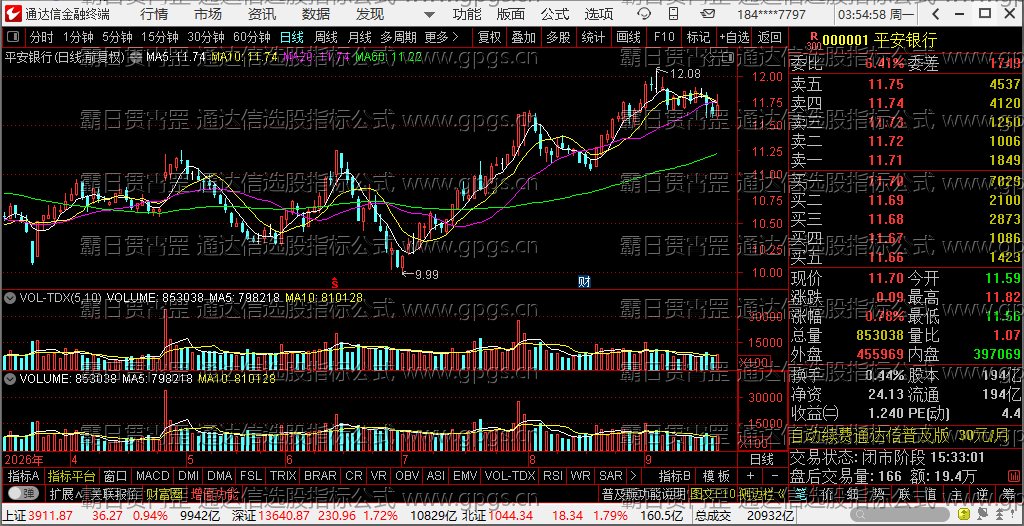Expand more indicators arrow after SAR
1024x526 pixels.
point(632,476)
